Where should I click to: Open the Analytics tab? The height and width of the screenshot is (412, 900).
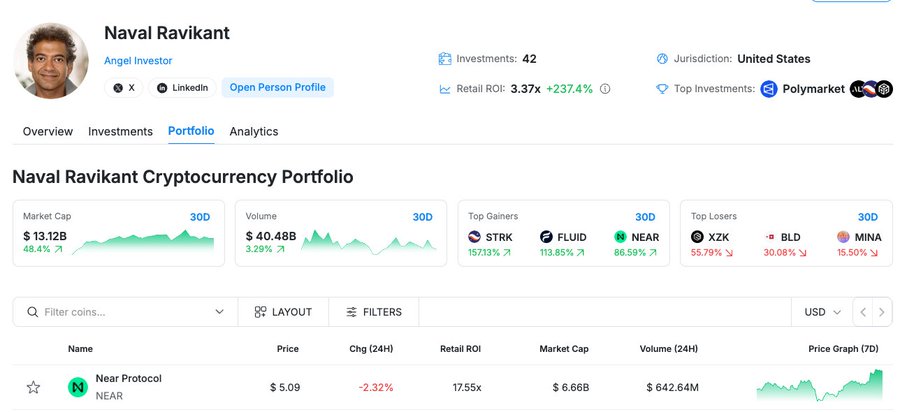[x=254, y=131]
